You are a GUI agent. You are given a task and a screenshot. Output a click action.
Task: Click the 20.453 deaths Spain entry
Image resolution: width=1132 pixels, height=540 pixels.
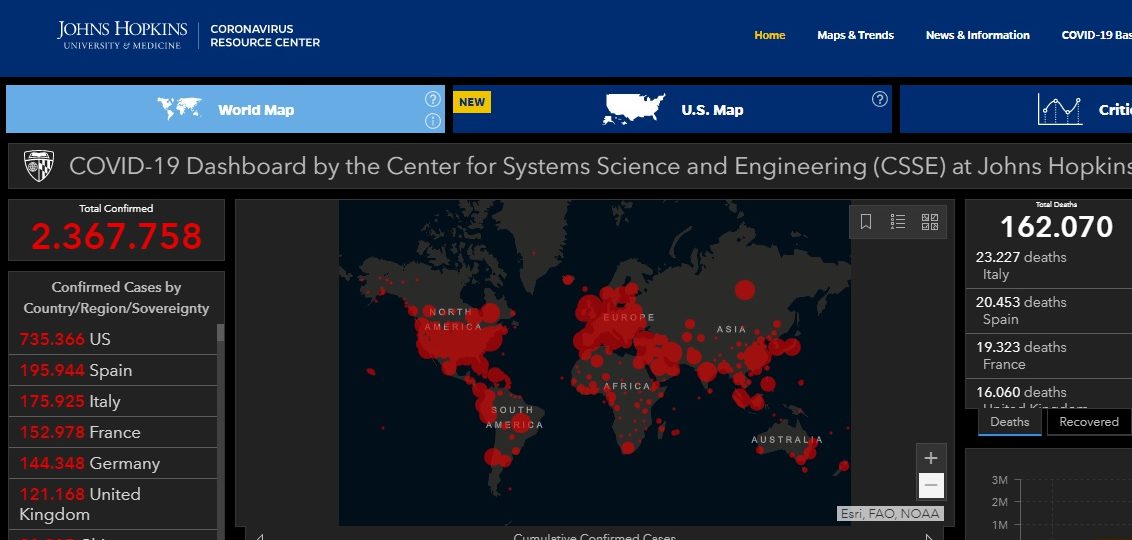pos(1048,310)
